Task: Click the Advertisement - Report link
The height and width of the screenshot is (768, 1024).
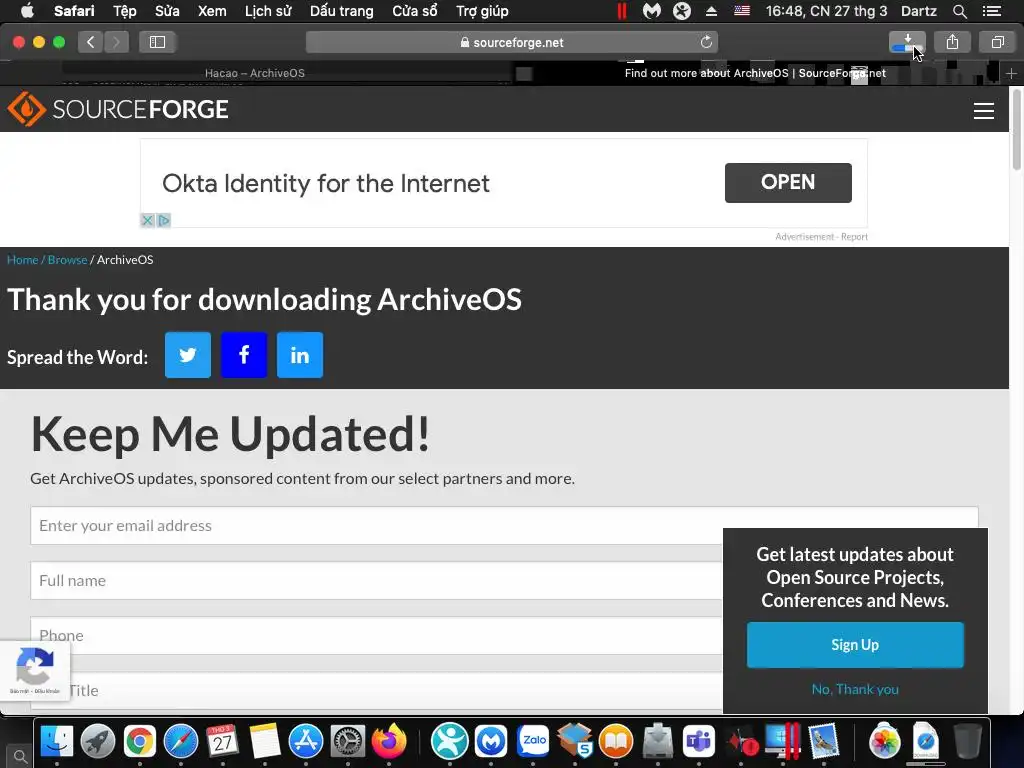Action: 821,236
